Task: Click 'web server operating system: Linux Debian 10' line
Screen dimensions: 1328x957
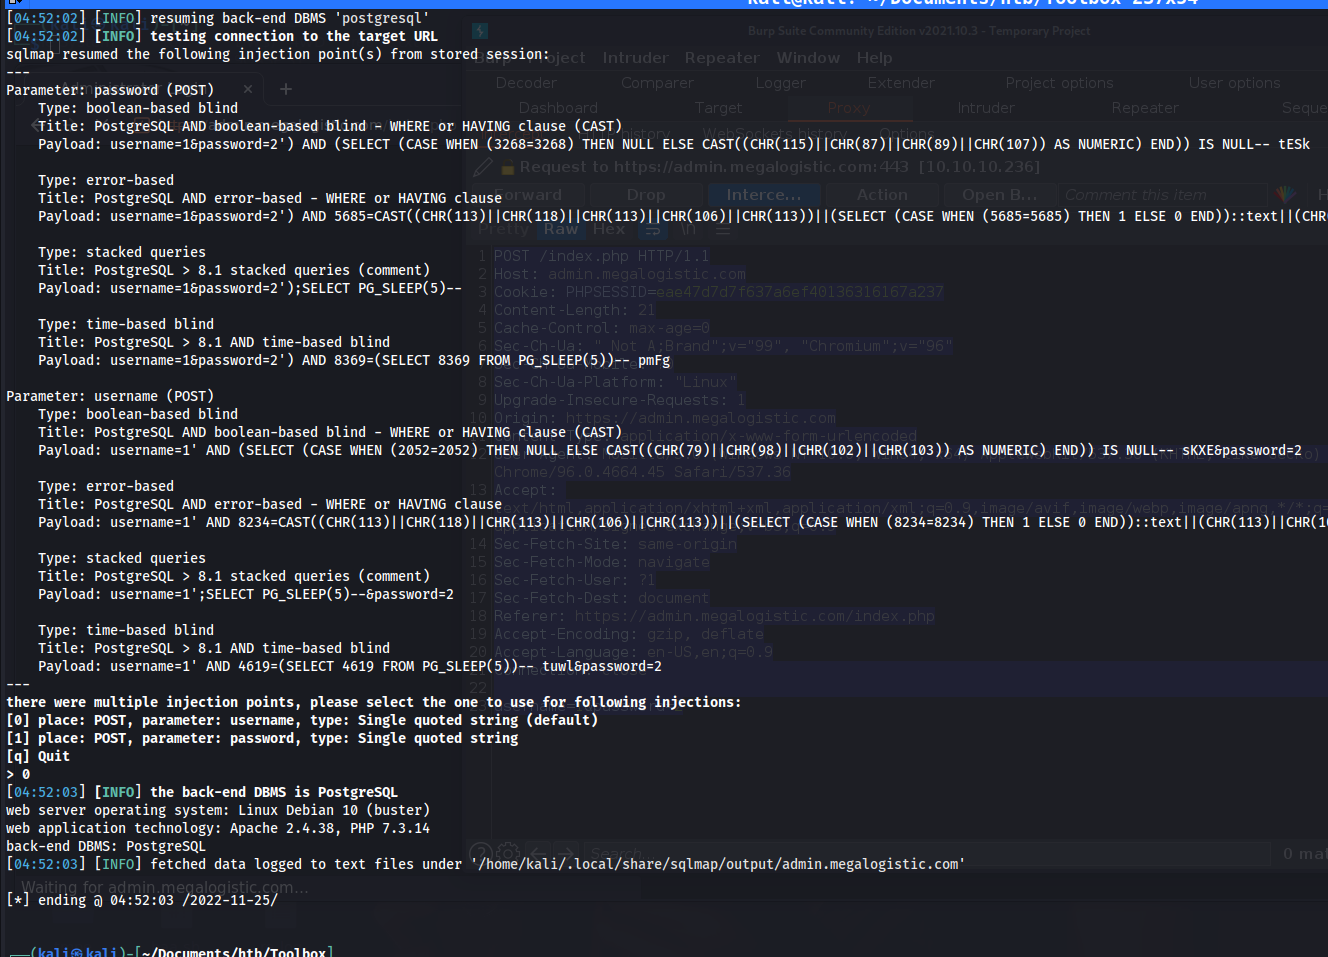Action: [x=218, y=810]
